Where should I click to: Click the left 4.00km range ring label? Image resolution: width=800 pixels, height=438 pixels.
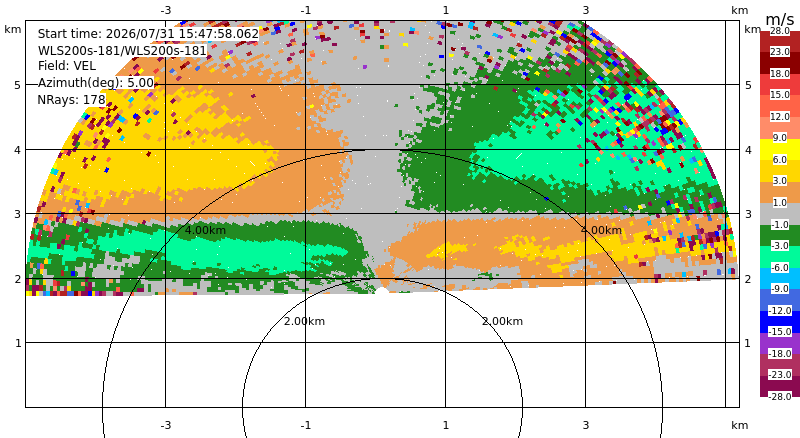205,230
